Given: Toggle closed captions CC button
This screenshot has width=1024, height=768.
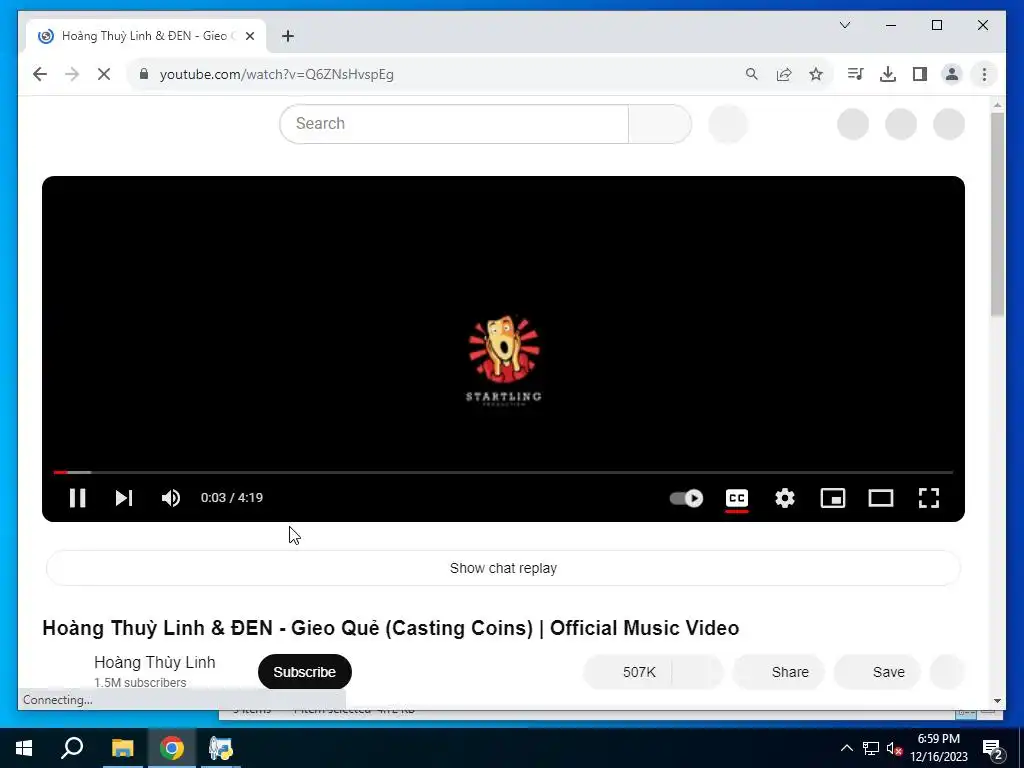Looking at the screenshot, I should pyautogui.click(x=737, y=498).
